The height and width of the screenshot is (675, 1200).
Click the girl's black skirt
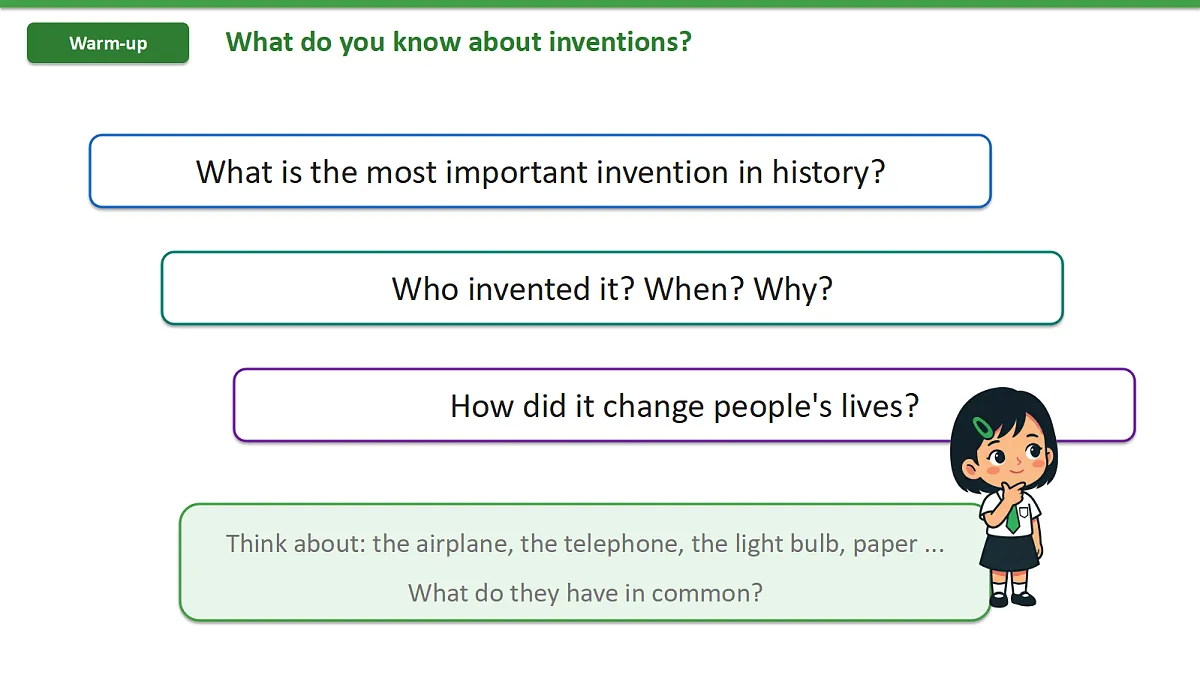pos(1010,551)
